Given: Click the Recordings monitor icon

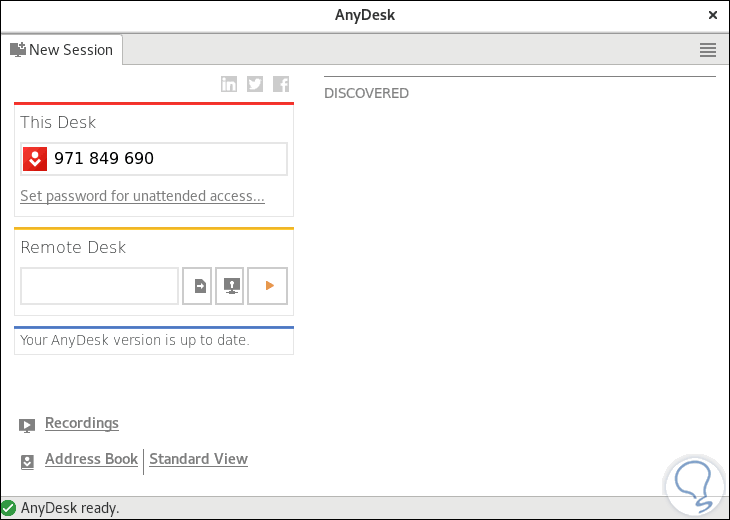Looking at the screenshot, I should [27, 425].
